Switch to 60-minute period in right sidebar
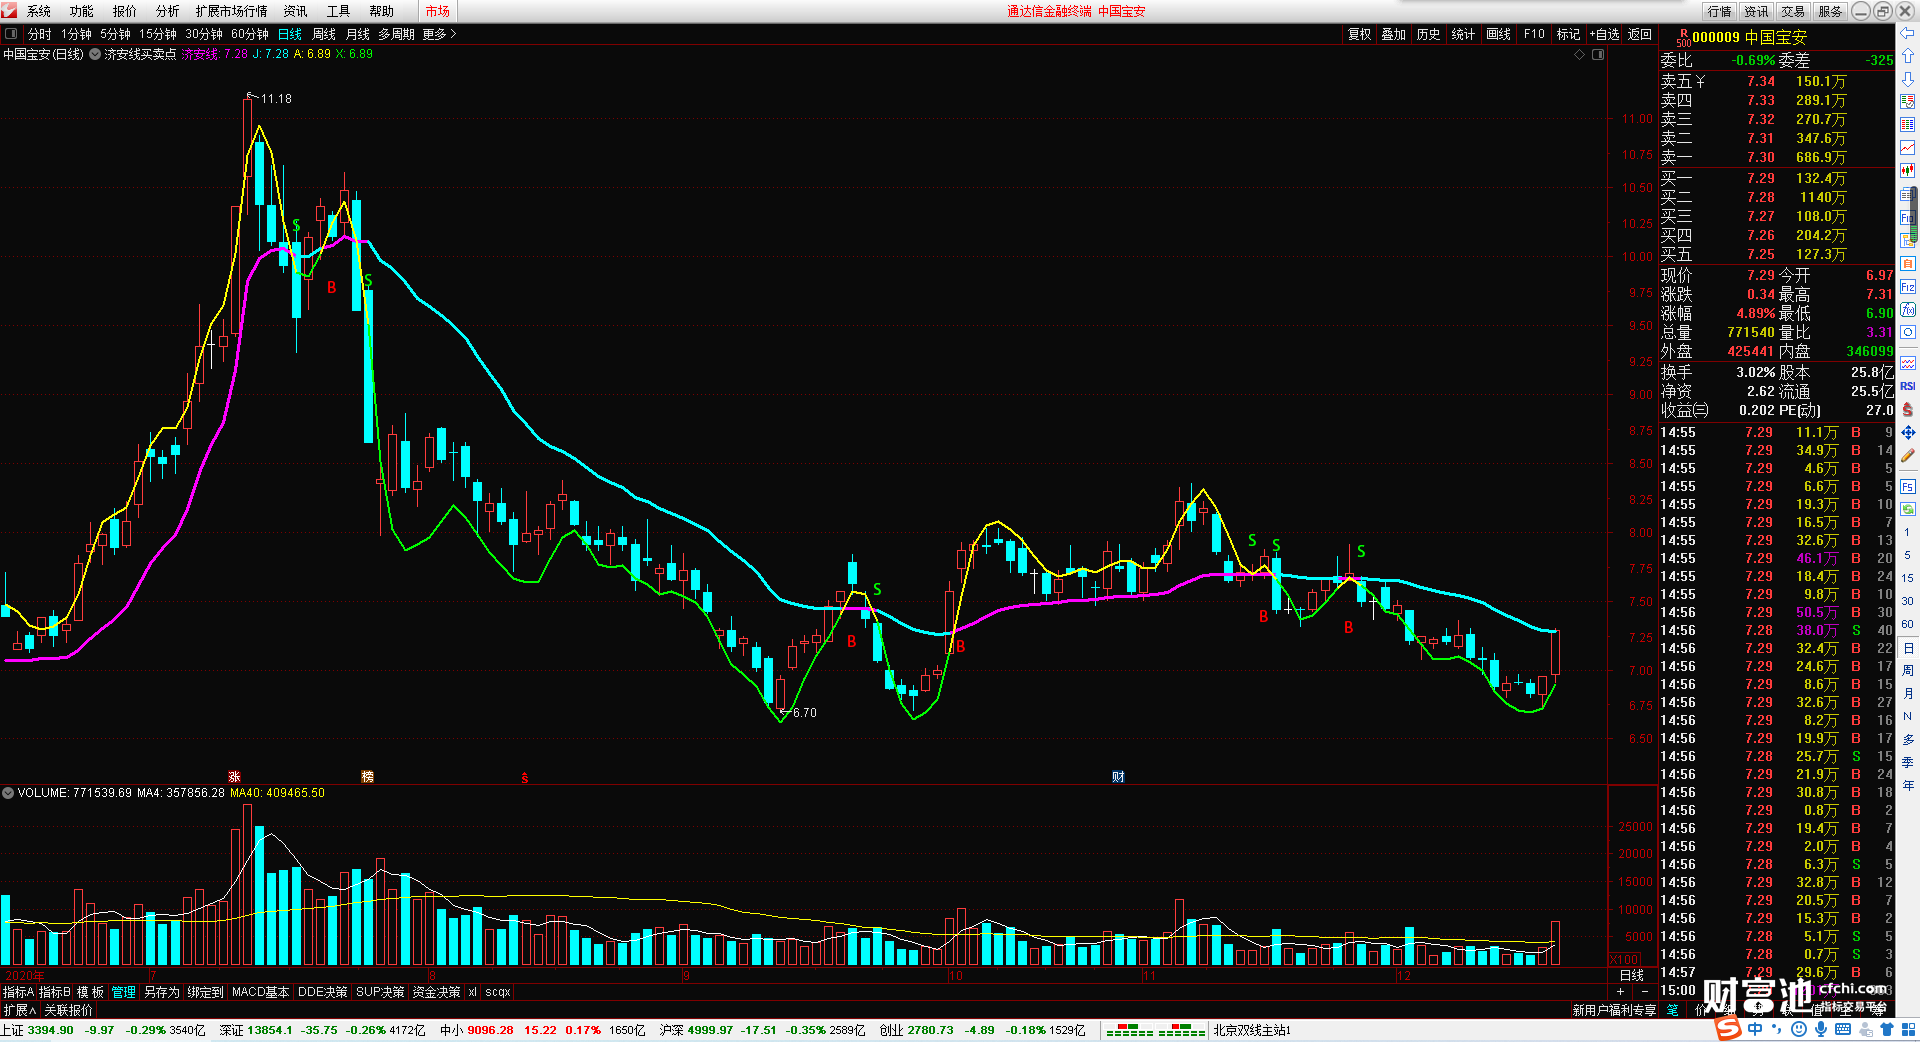The width and height of the screenshot is (1920, 1042). 1908,624
